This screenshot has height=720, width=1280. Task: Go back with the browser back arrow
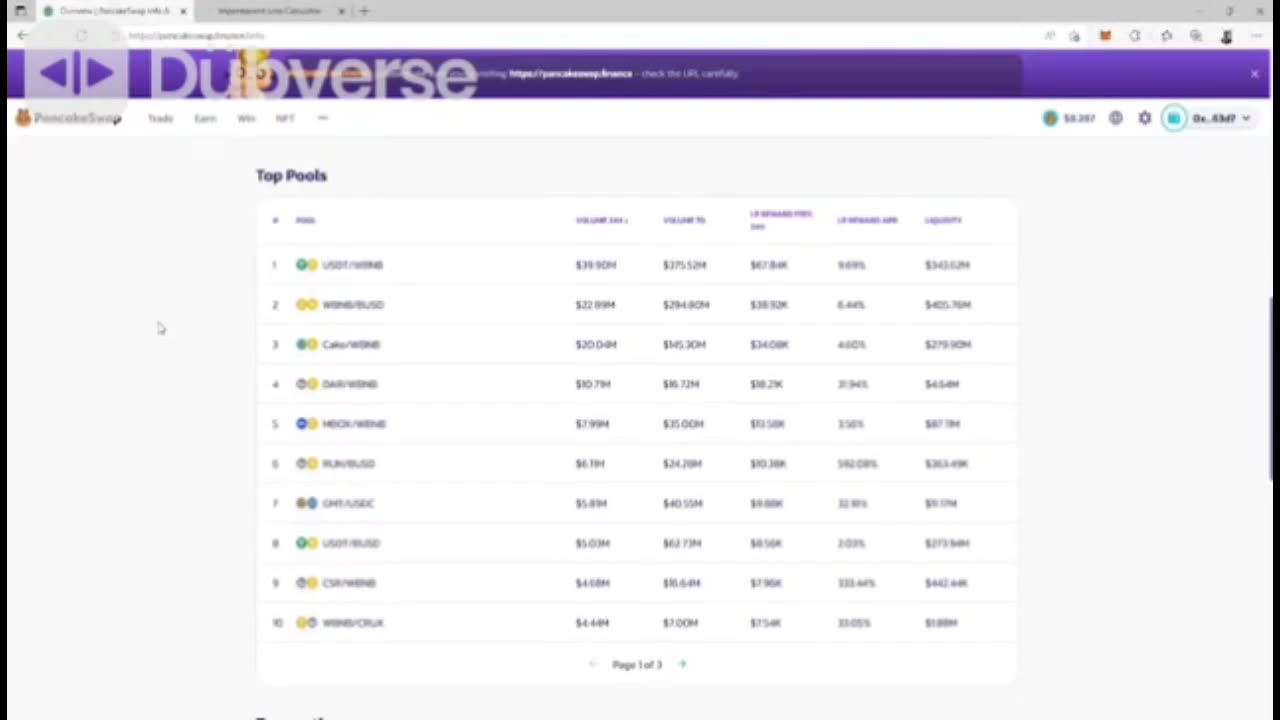(x=22, y=36)
